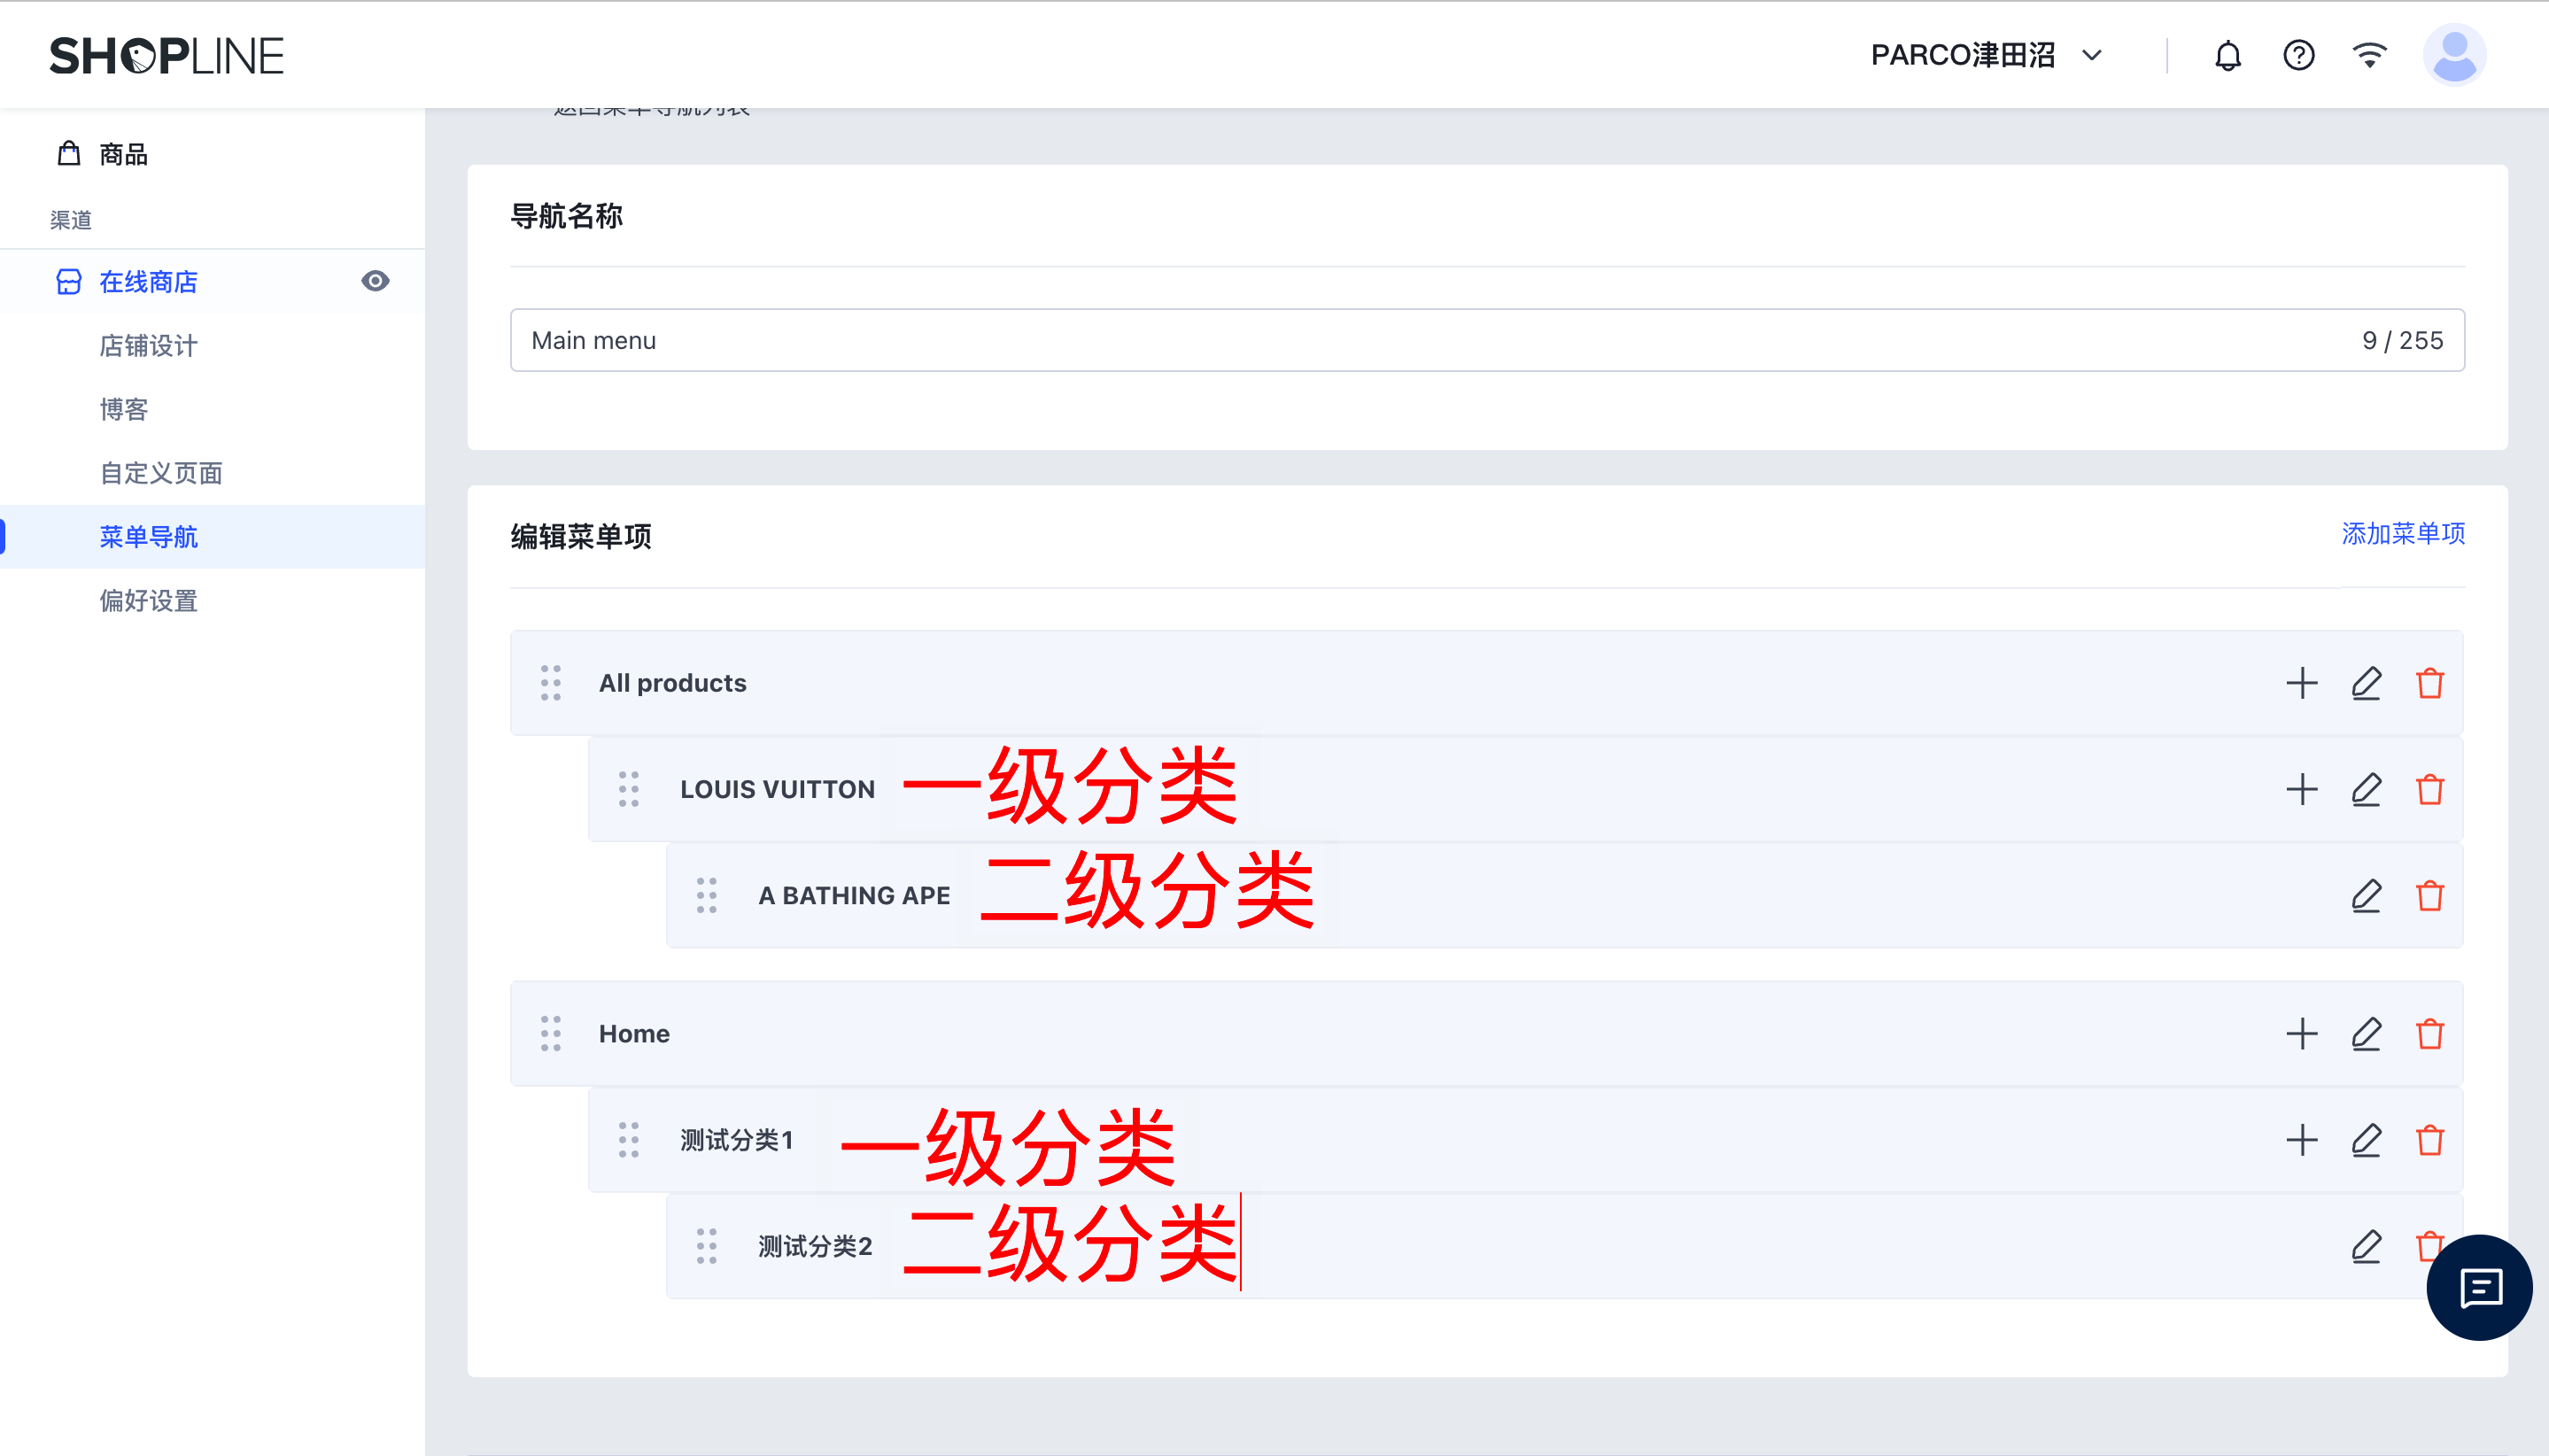The image size is (2549, 1456).
Task: Delete the 测试分类1 menu item
Action: (2429, 1140)
